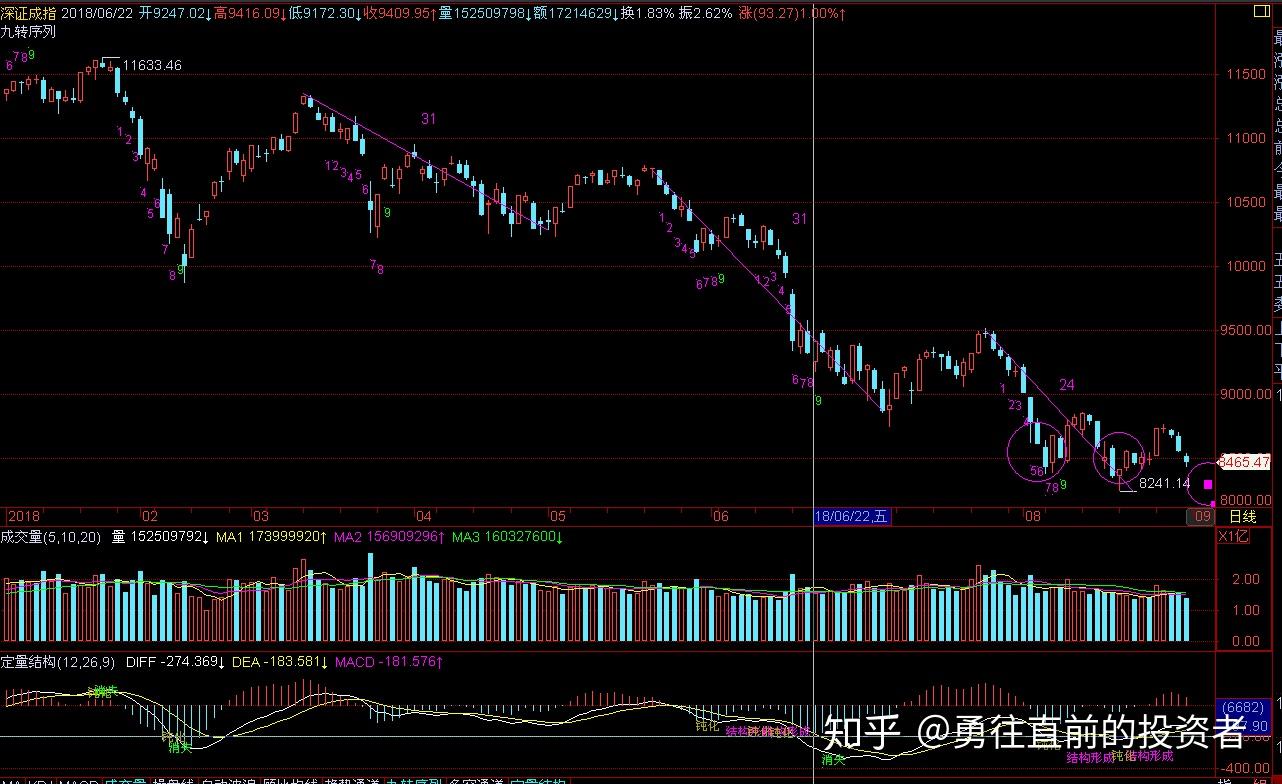Image resolution: width=1282 pixels, height=784 pixels.
Task: Click the 低9172.30 low price in the header
Action: (325, 14)
